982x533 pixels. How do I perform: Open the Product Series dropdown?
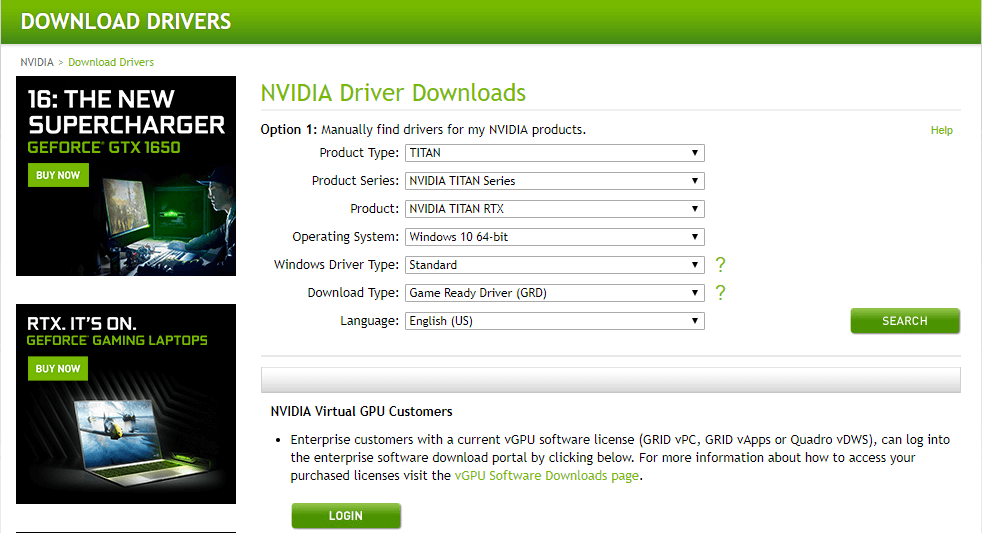pyautogui.click(x=554, y=181)
